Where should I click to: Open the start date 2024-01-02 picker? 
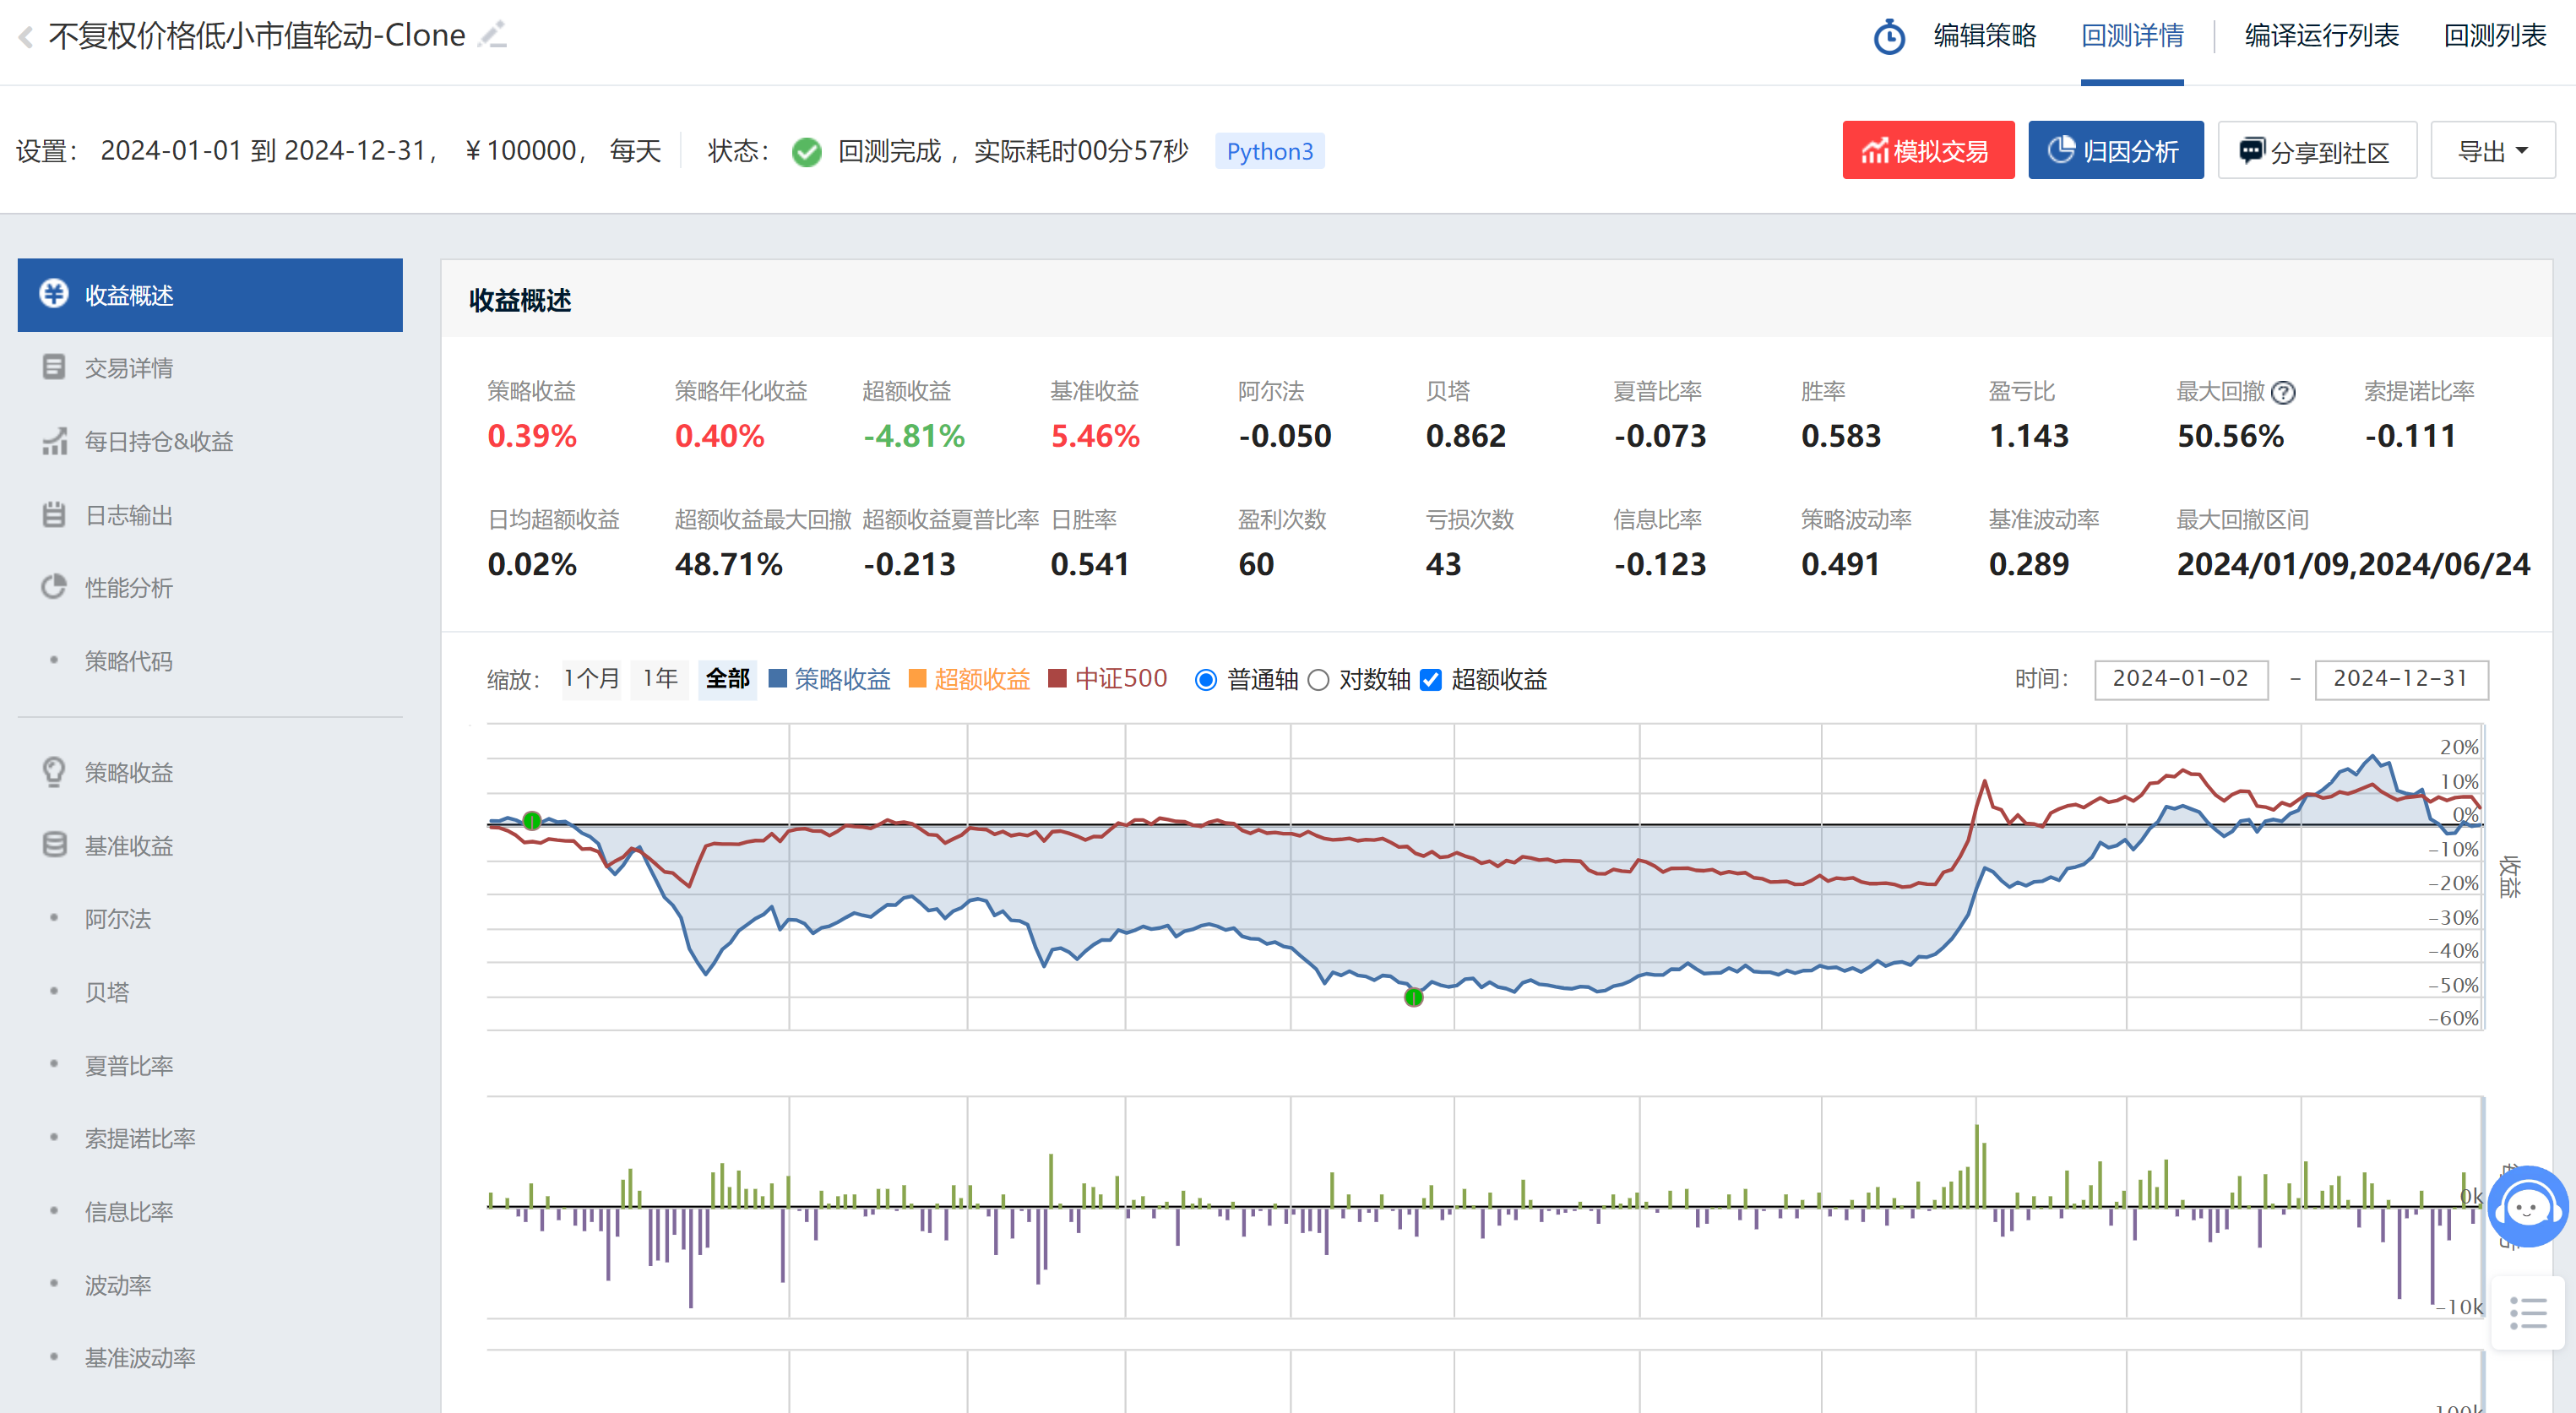(2180, 679)
